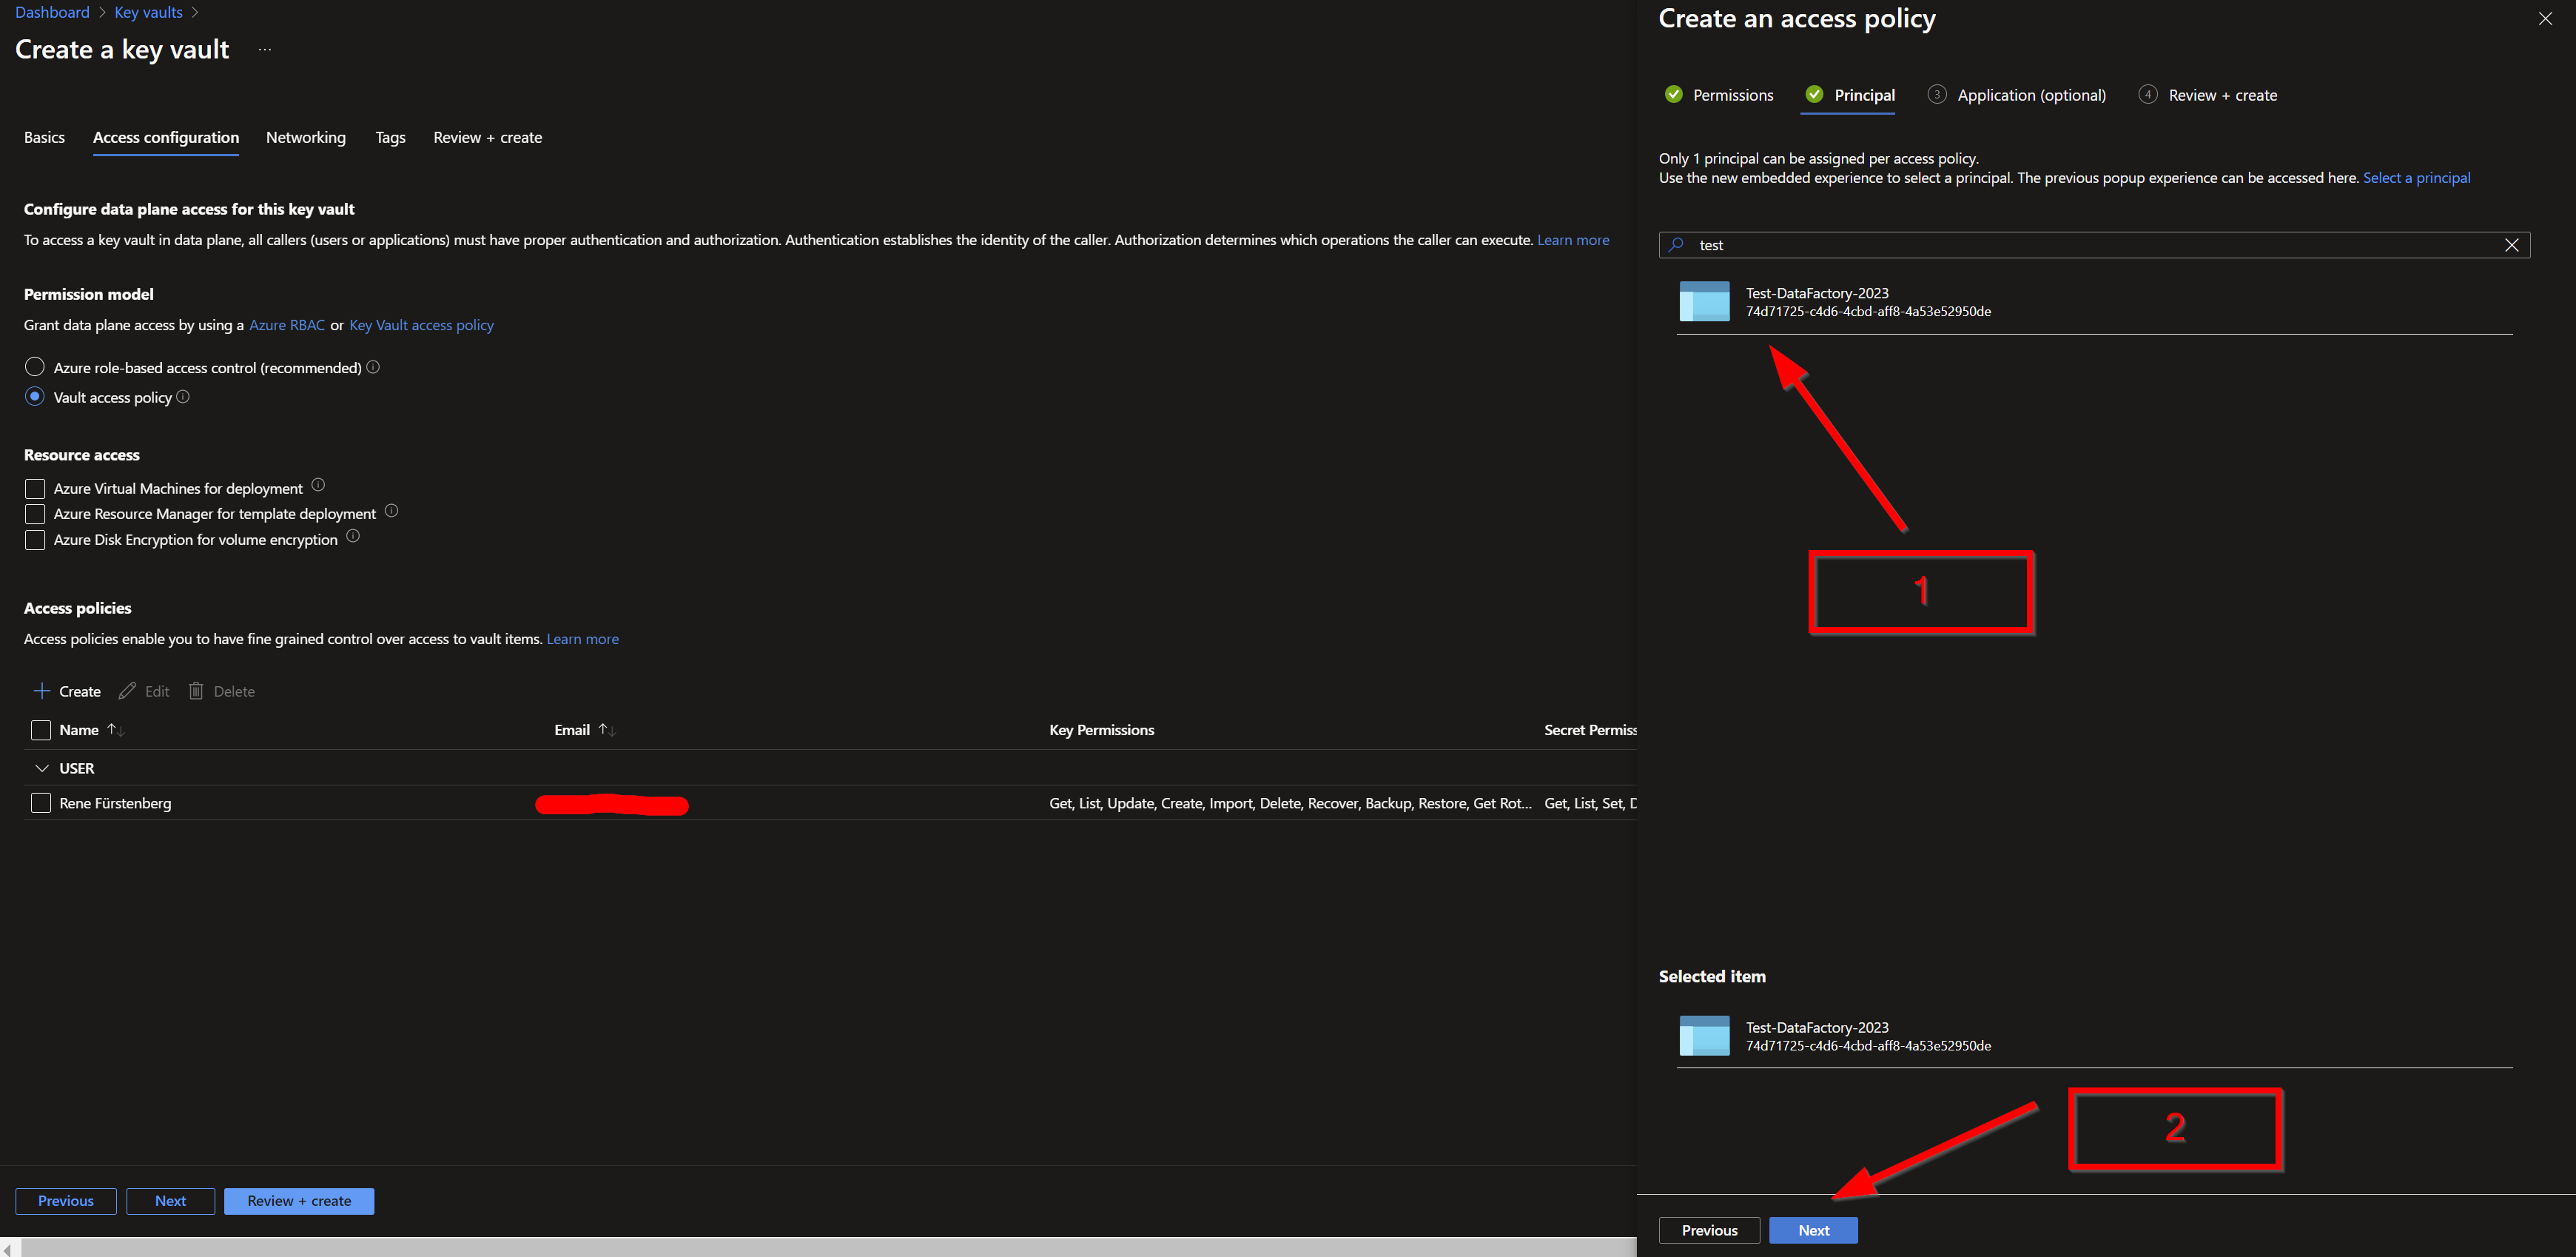The image size is (2576, 1257).
Task: Click Next button in key vault wizard footer
Action: (170, 1201)
